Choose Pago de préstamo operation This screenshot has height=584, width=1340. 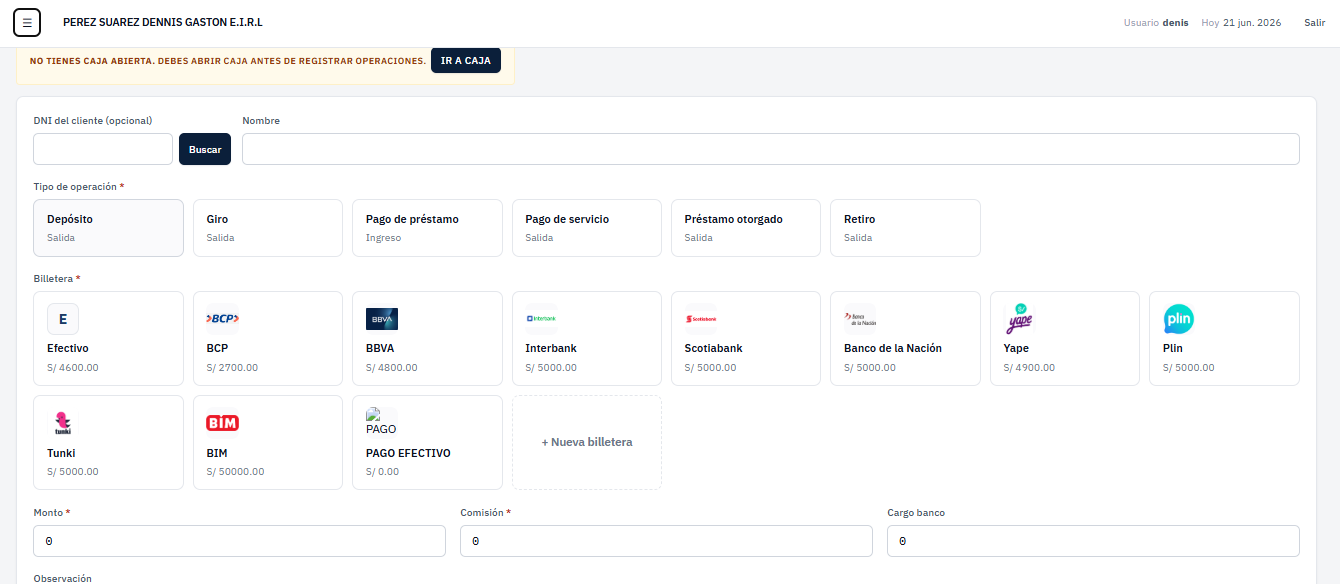tap(427, 228)
